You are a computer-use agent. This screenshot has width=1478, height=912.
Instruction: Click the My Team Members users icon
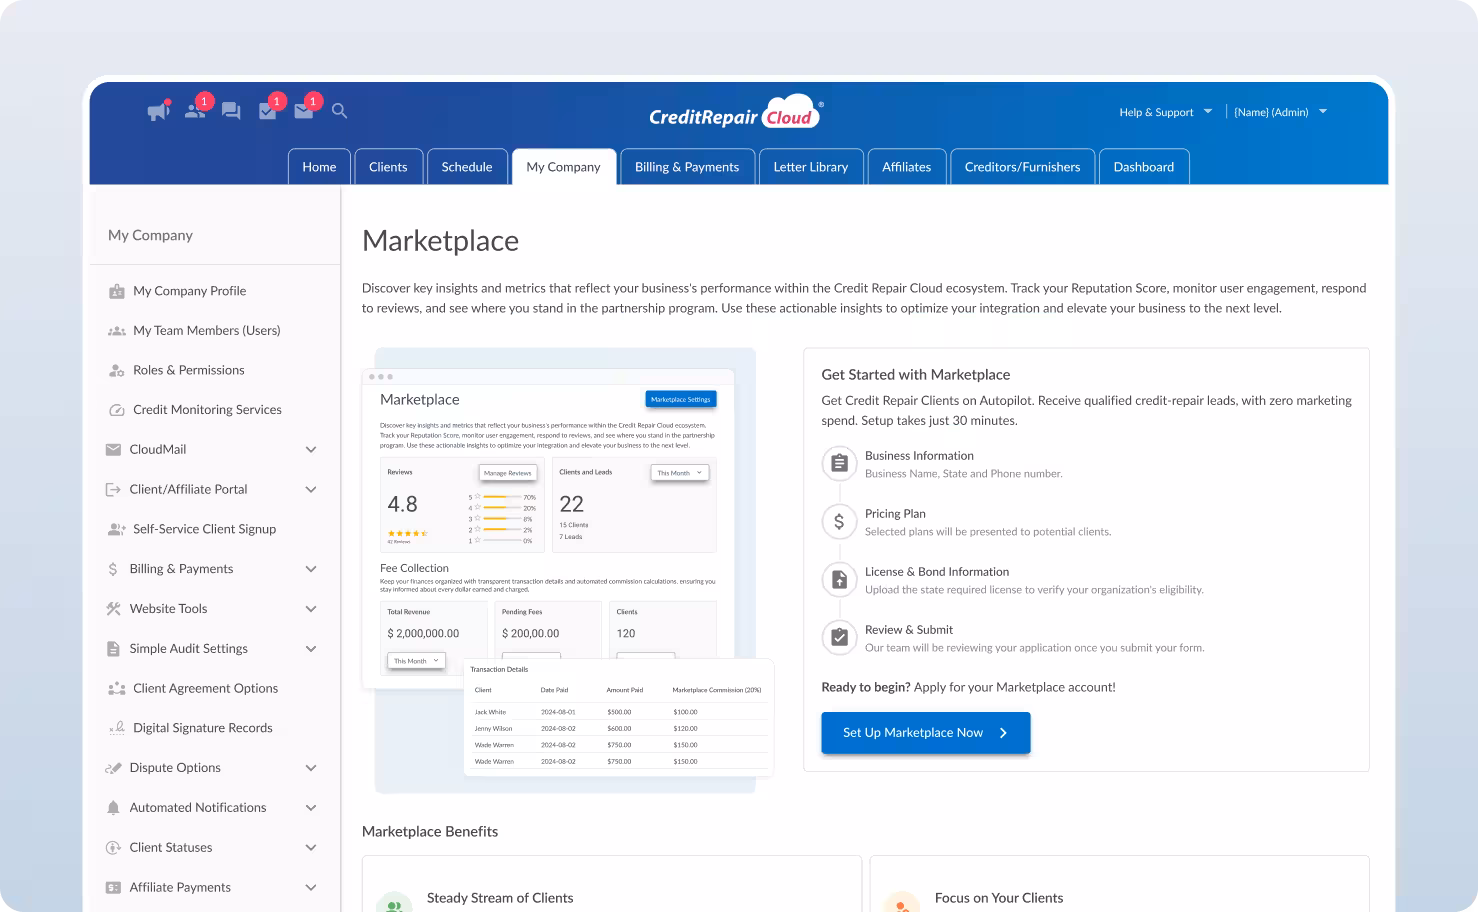(x=117, y=331)
